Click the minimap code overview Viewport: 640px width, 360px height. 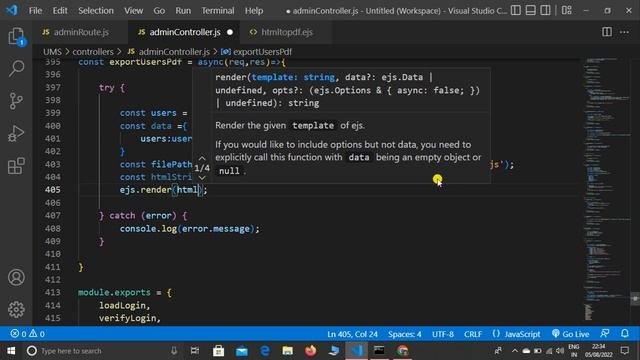pos(607,191)
